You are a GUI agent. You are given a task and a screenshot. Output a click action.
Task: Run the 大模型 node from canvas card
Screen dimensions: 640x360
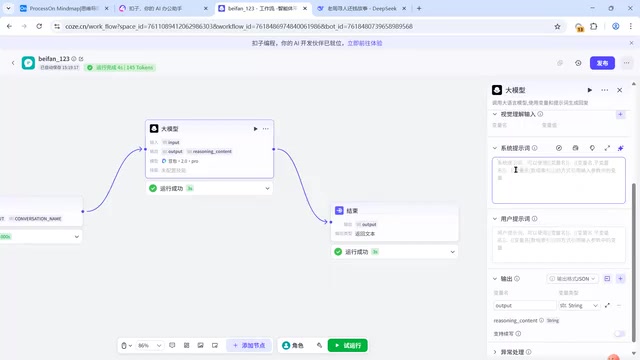point(256,129)
